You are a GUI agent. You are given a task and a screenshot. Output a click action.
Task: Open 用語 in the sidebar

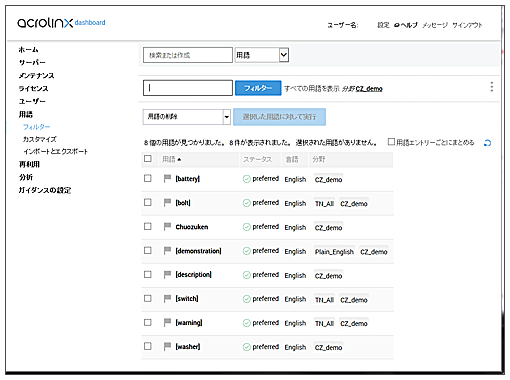tap(26, 115)
